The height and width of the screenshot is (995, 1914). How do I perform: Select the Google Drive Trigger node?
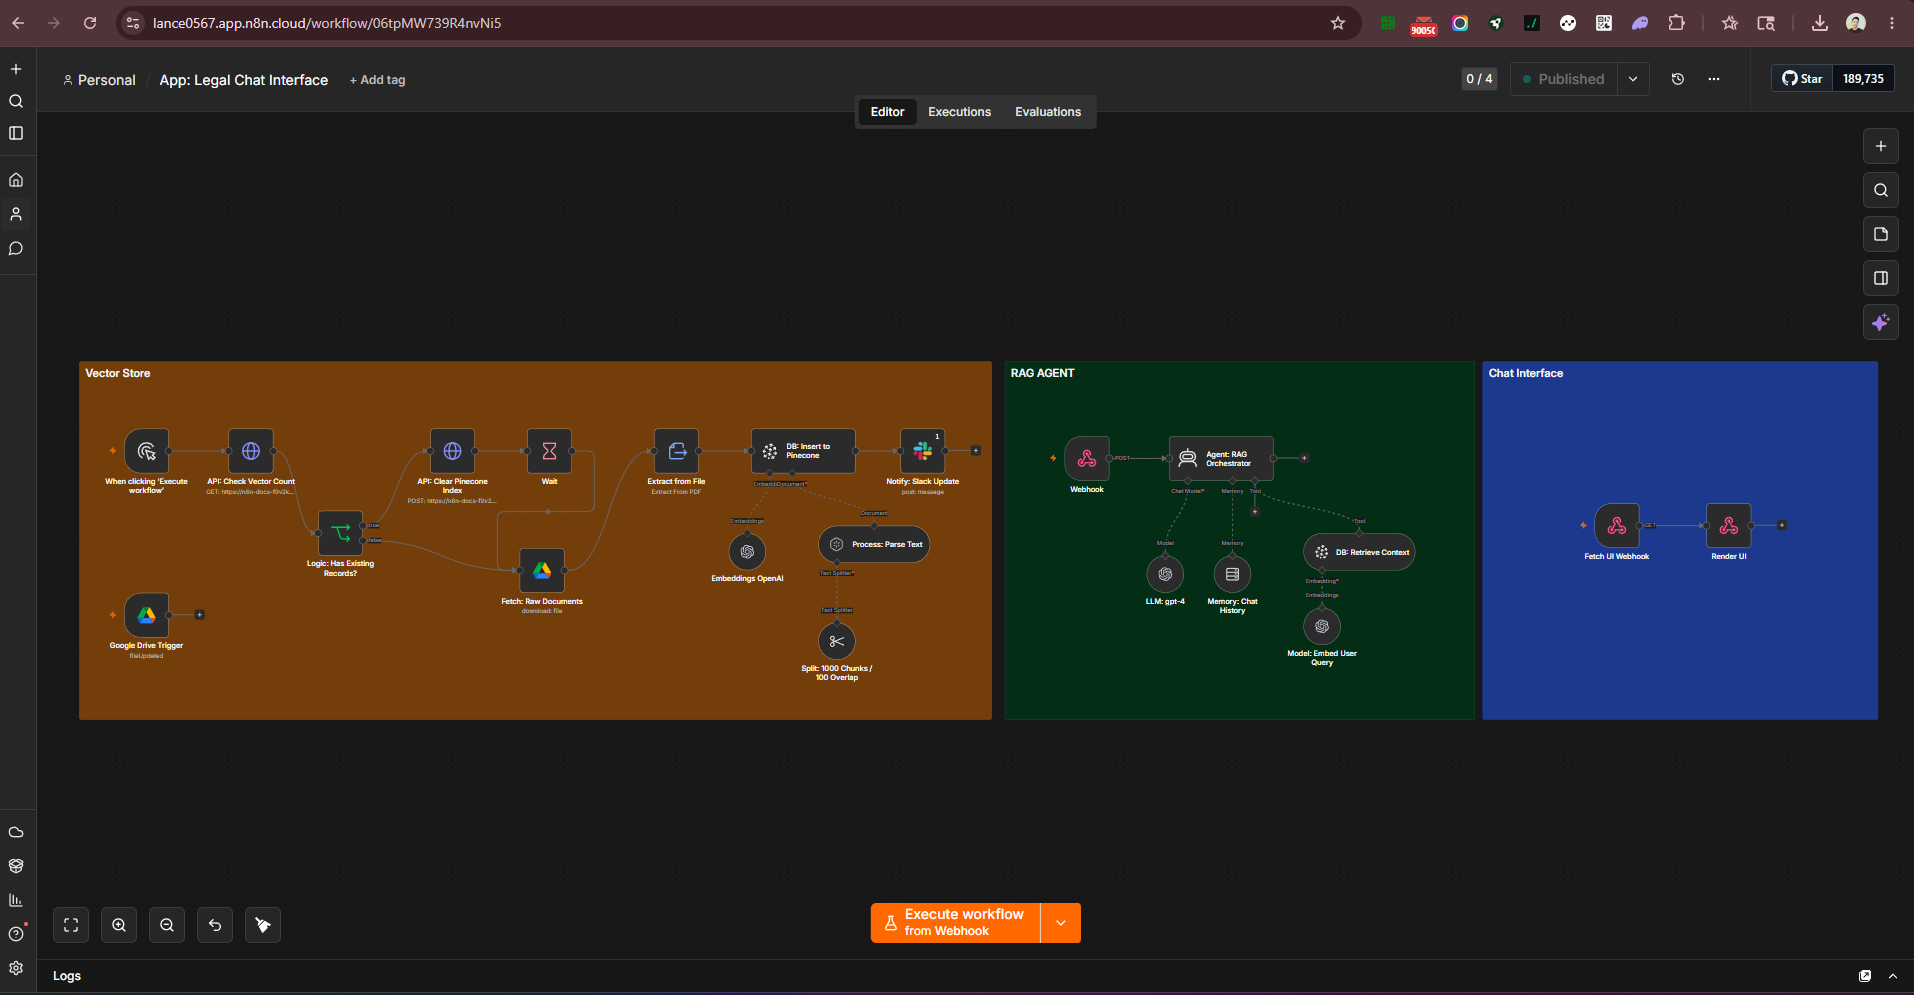pyautogui.click(x=146, y=615)
